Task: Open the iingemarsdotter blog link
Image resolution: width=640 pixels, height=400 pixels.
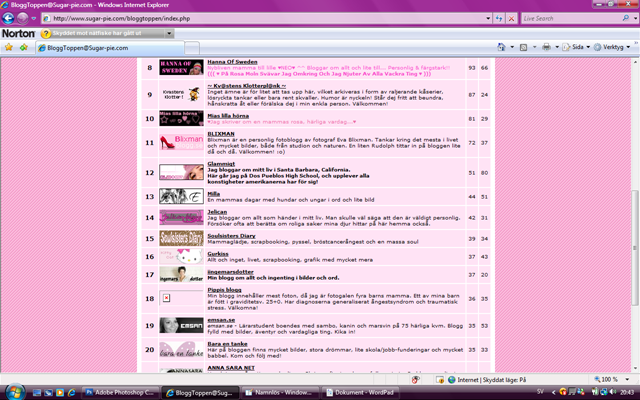Action: 231,272
